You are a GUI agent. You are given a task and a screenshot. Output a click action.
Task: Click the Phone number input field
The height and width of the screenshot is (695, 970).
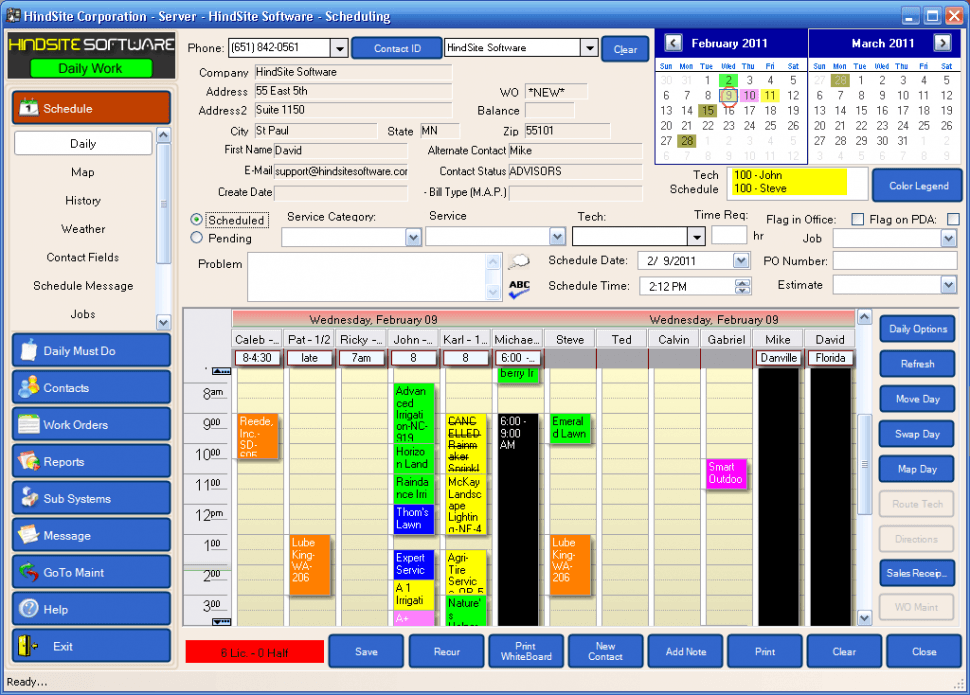[280, 48]
